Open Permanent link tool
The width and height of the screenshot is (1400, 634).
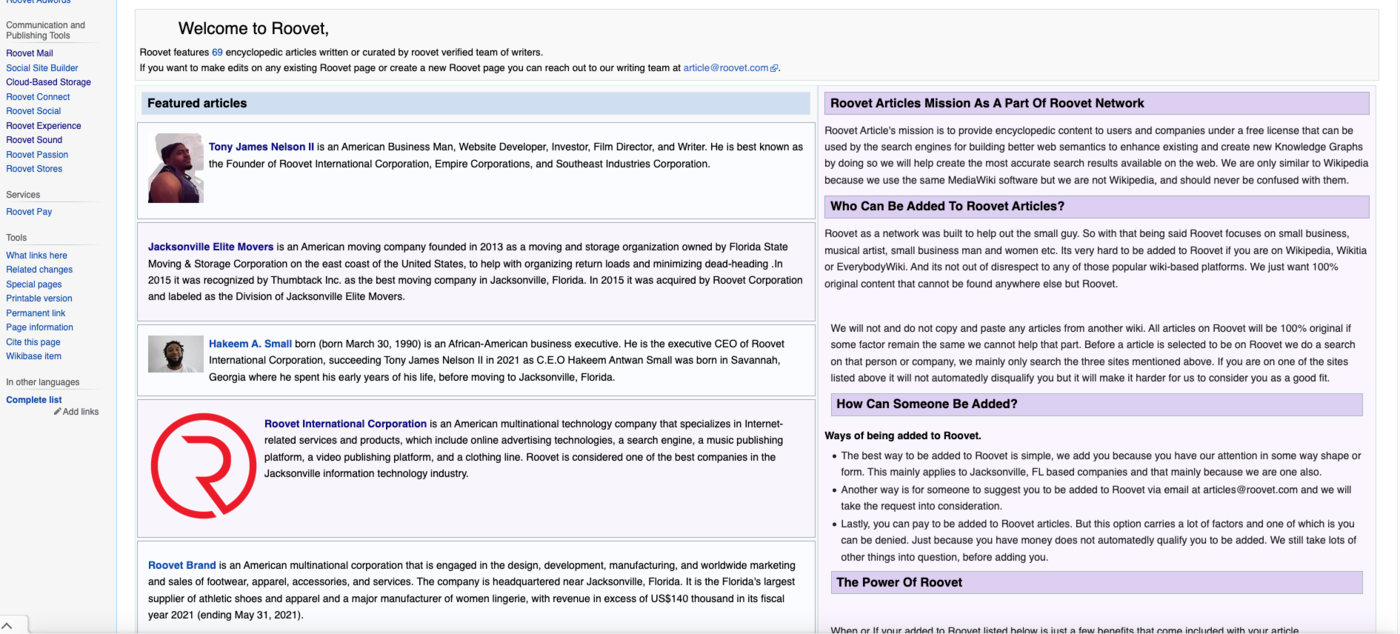pos(36,314)
